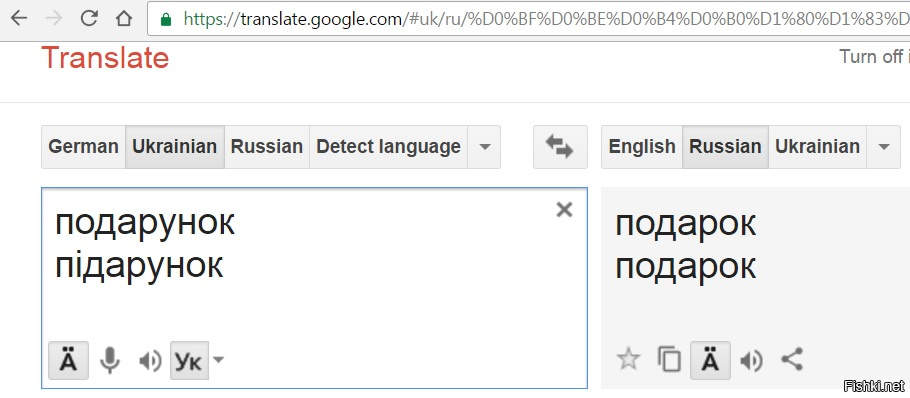Select German as the source language
This screenshot has width=910, height=398.
(x=84, y=147)
